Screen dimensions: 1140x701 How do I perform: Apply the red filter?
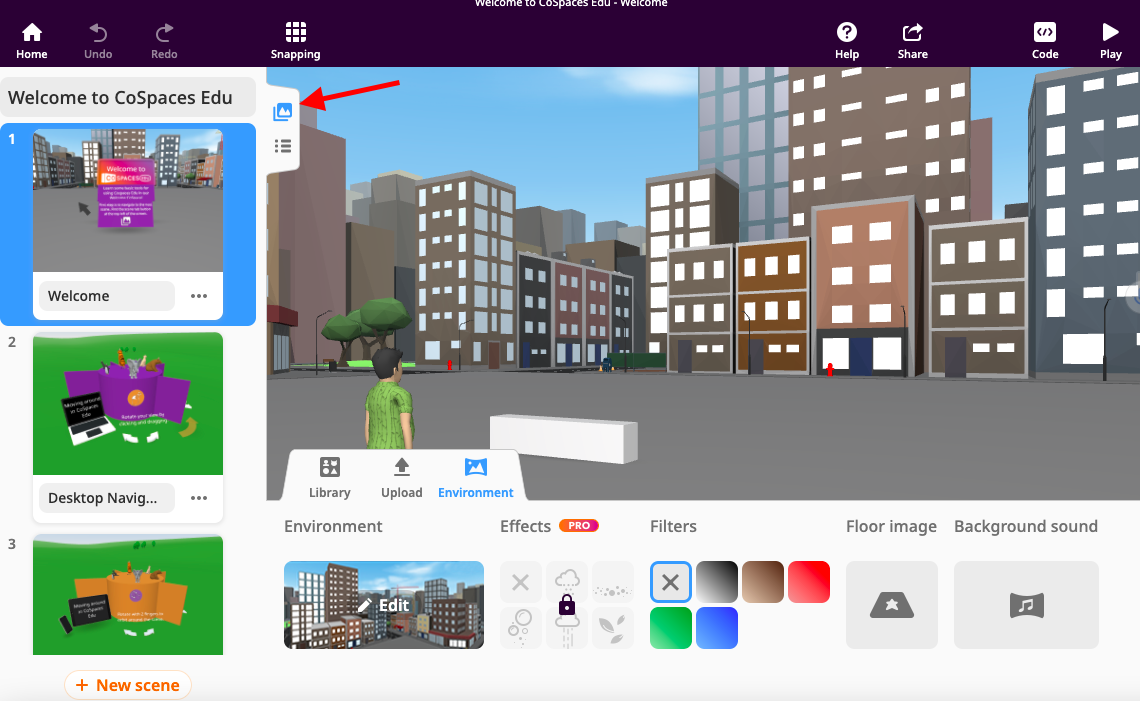pyautogui.click(x=809, y=582)
